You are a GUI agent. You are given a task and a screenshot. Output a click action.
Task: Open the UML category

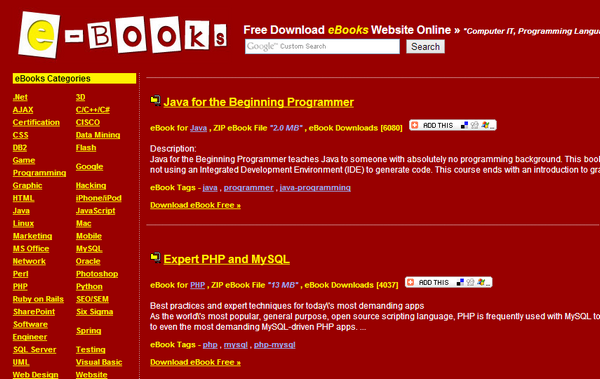coord(21,363)
